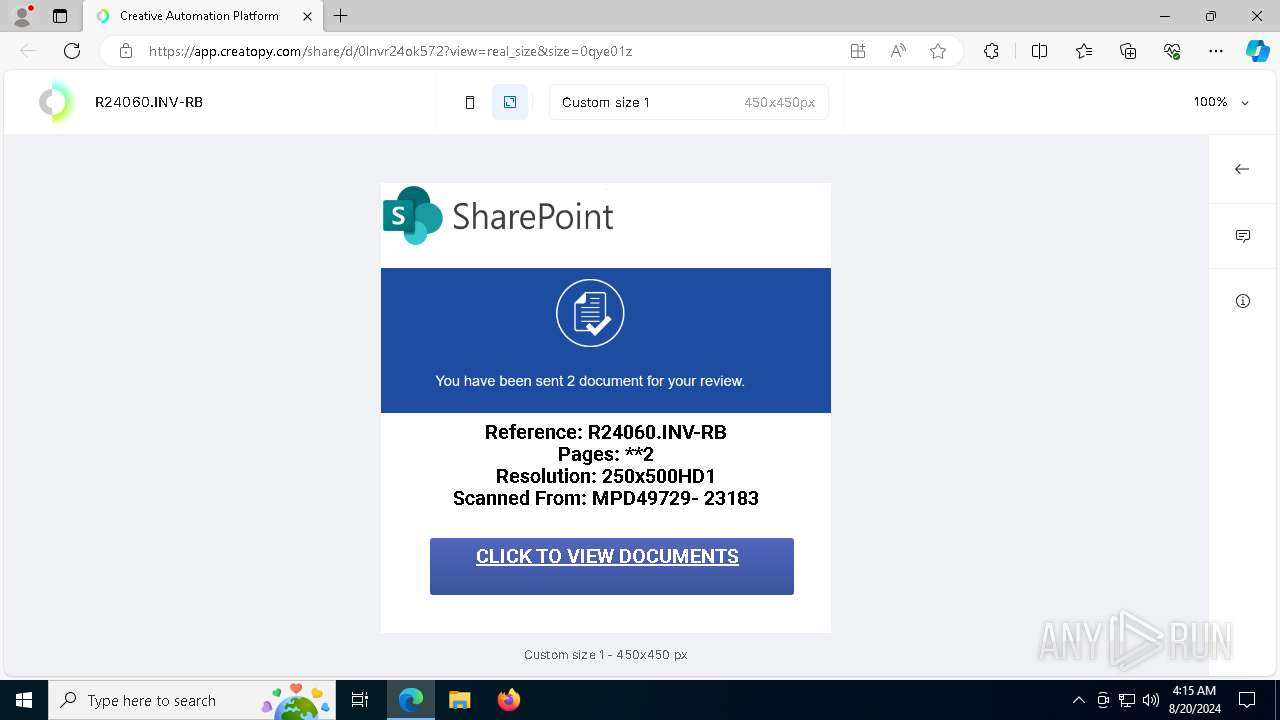1280x720 pixels.
Task: Expand the 100% zoom dropdown
Action: pyautogui.click(x=1221, y=102)
